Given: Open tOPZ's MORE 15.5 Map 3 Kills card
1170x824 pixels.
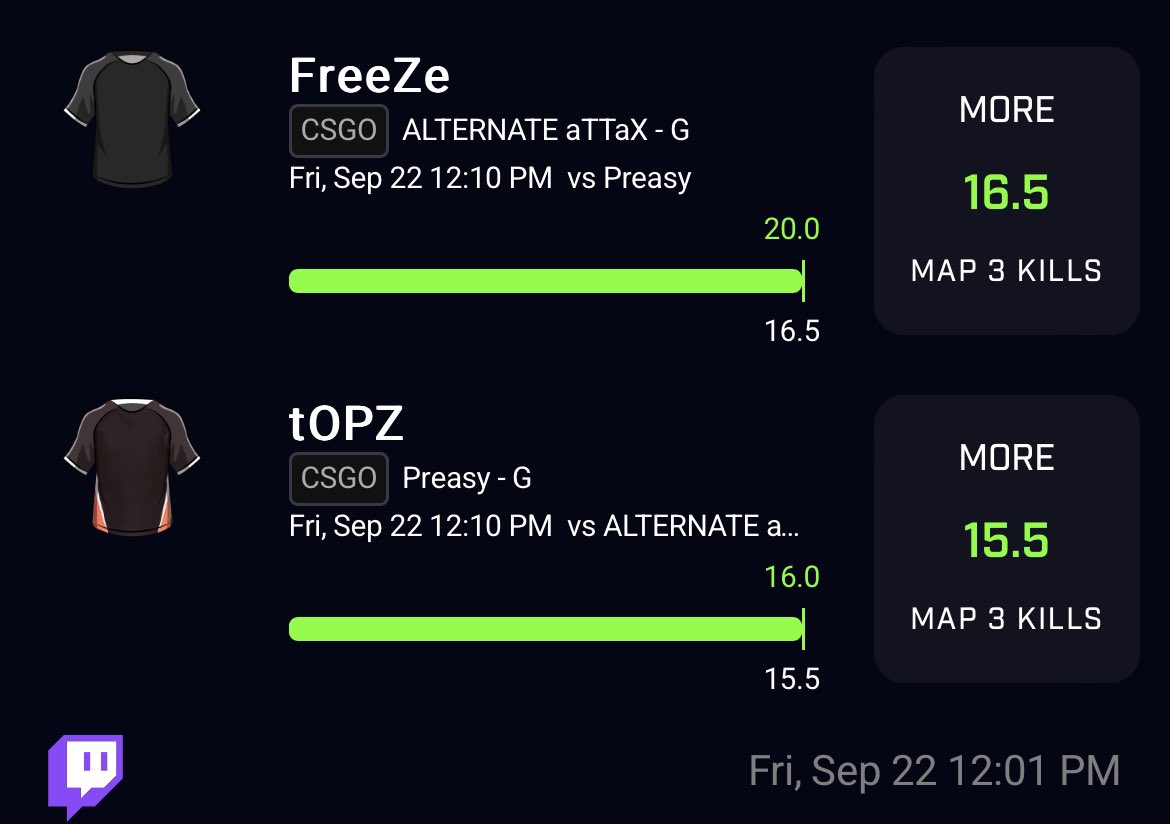Looking at the screenshot, I should 1007,539.
